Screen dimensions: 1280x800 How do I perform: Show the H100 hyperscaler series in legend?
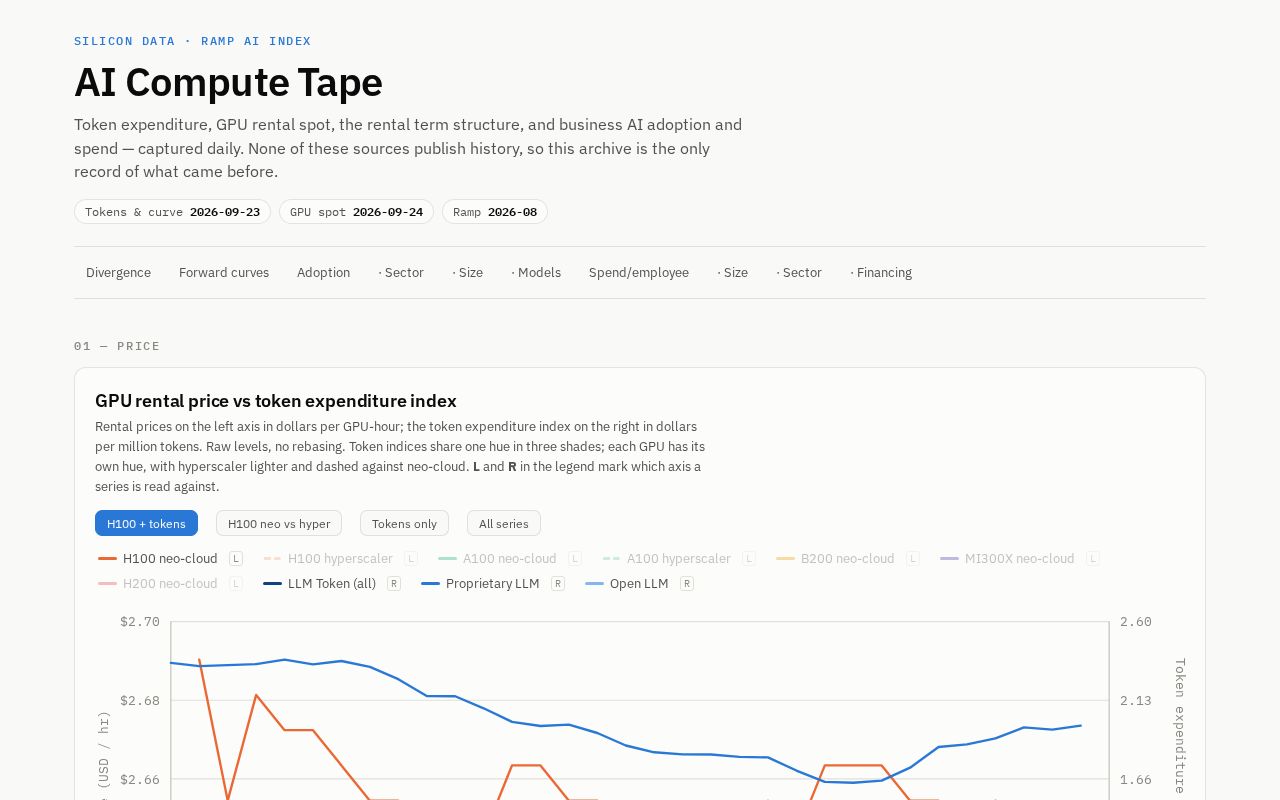click(x=341, y=559)
